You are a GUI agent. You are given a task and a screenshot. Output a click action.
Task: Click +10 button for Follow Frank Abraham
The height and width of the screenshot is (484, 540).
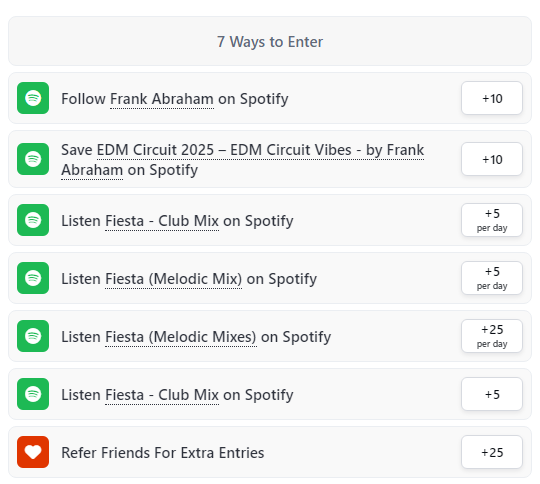pyautogui.click(x=492, y=98)
